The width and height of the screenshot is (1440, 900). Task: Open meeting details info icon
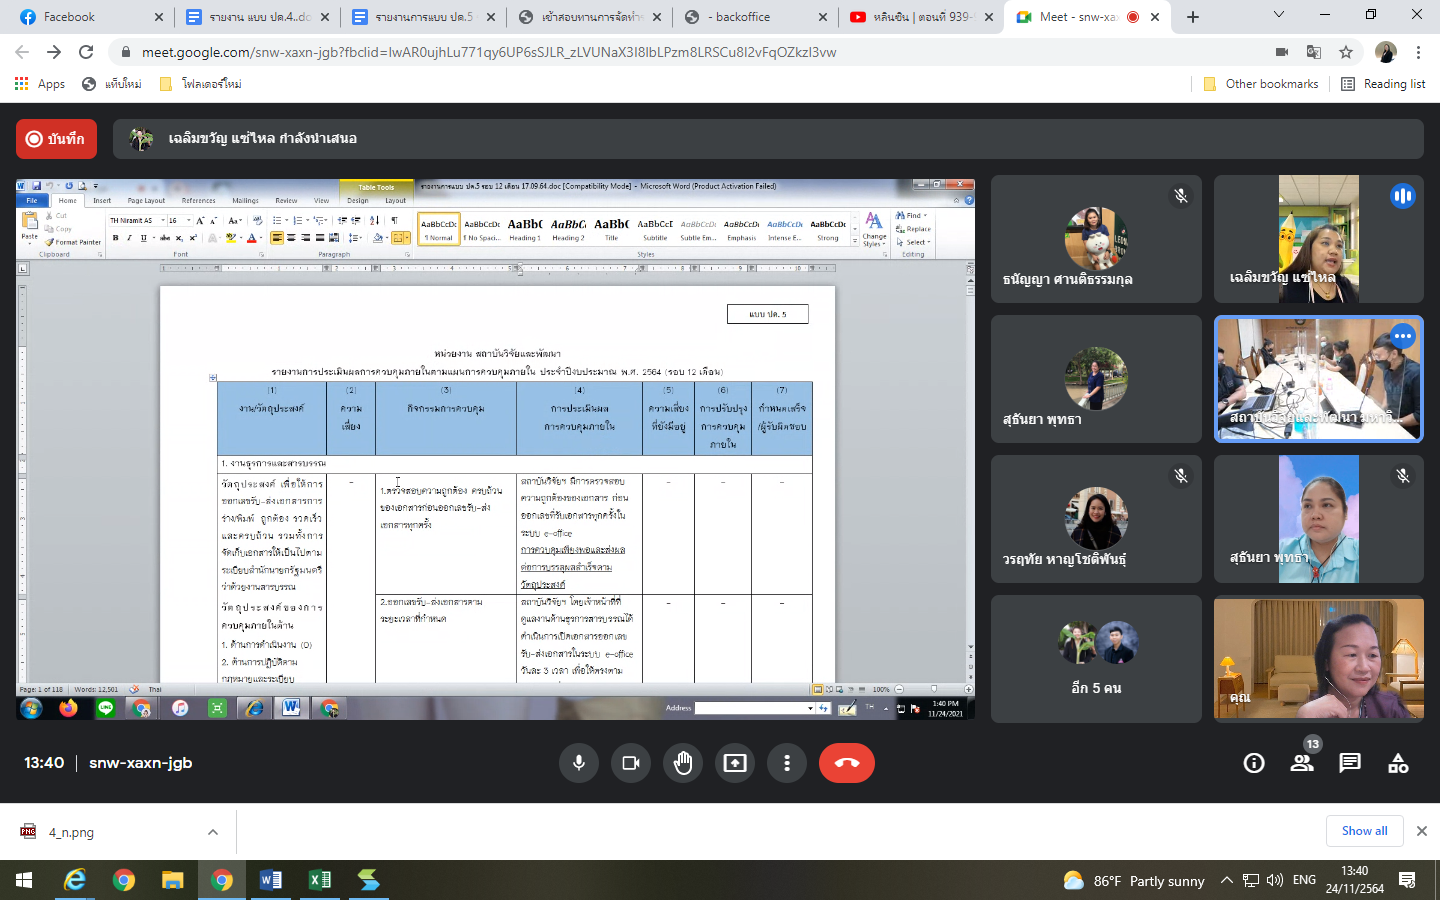pos(1253,763)
